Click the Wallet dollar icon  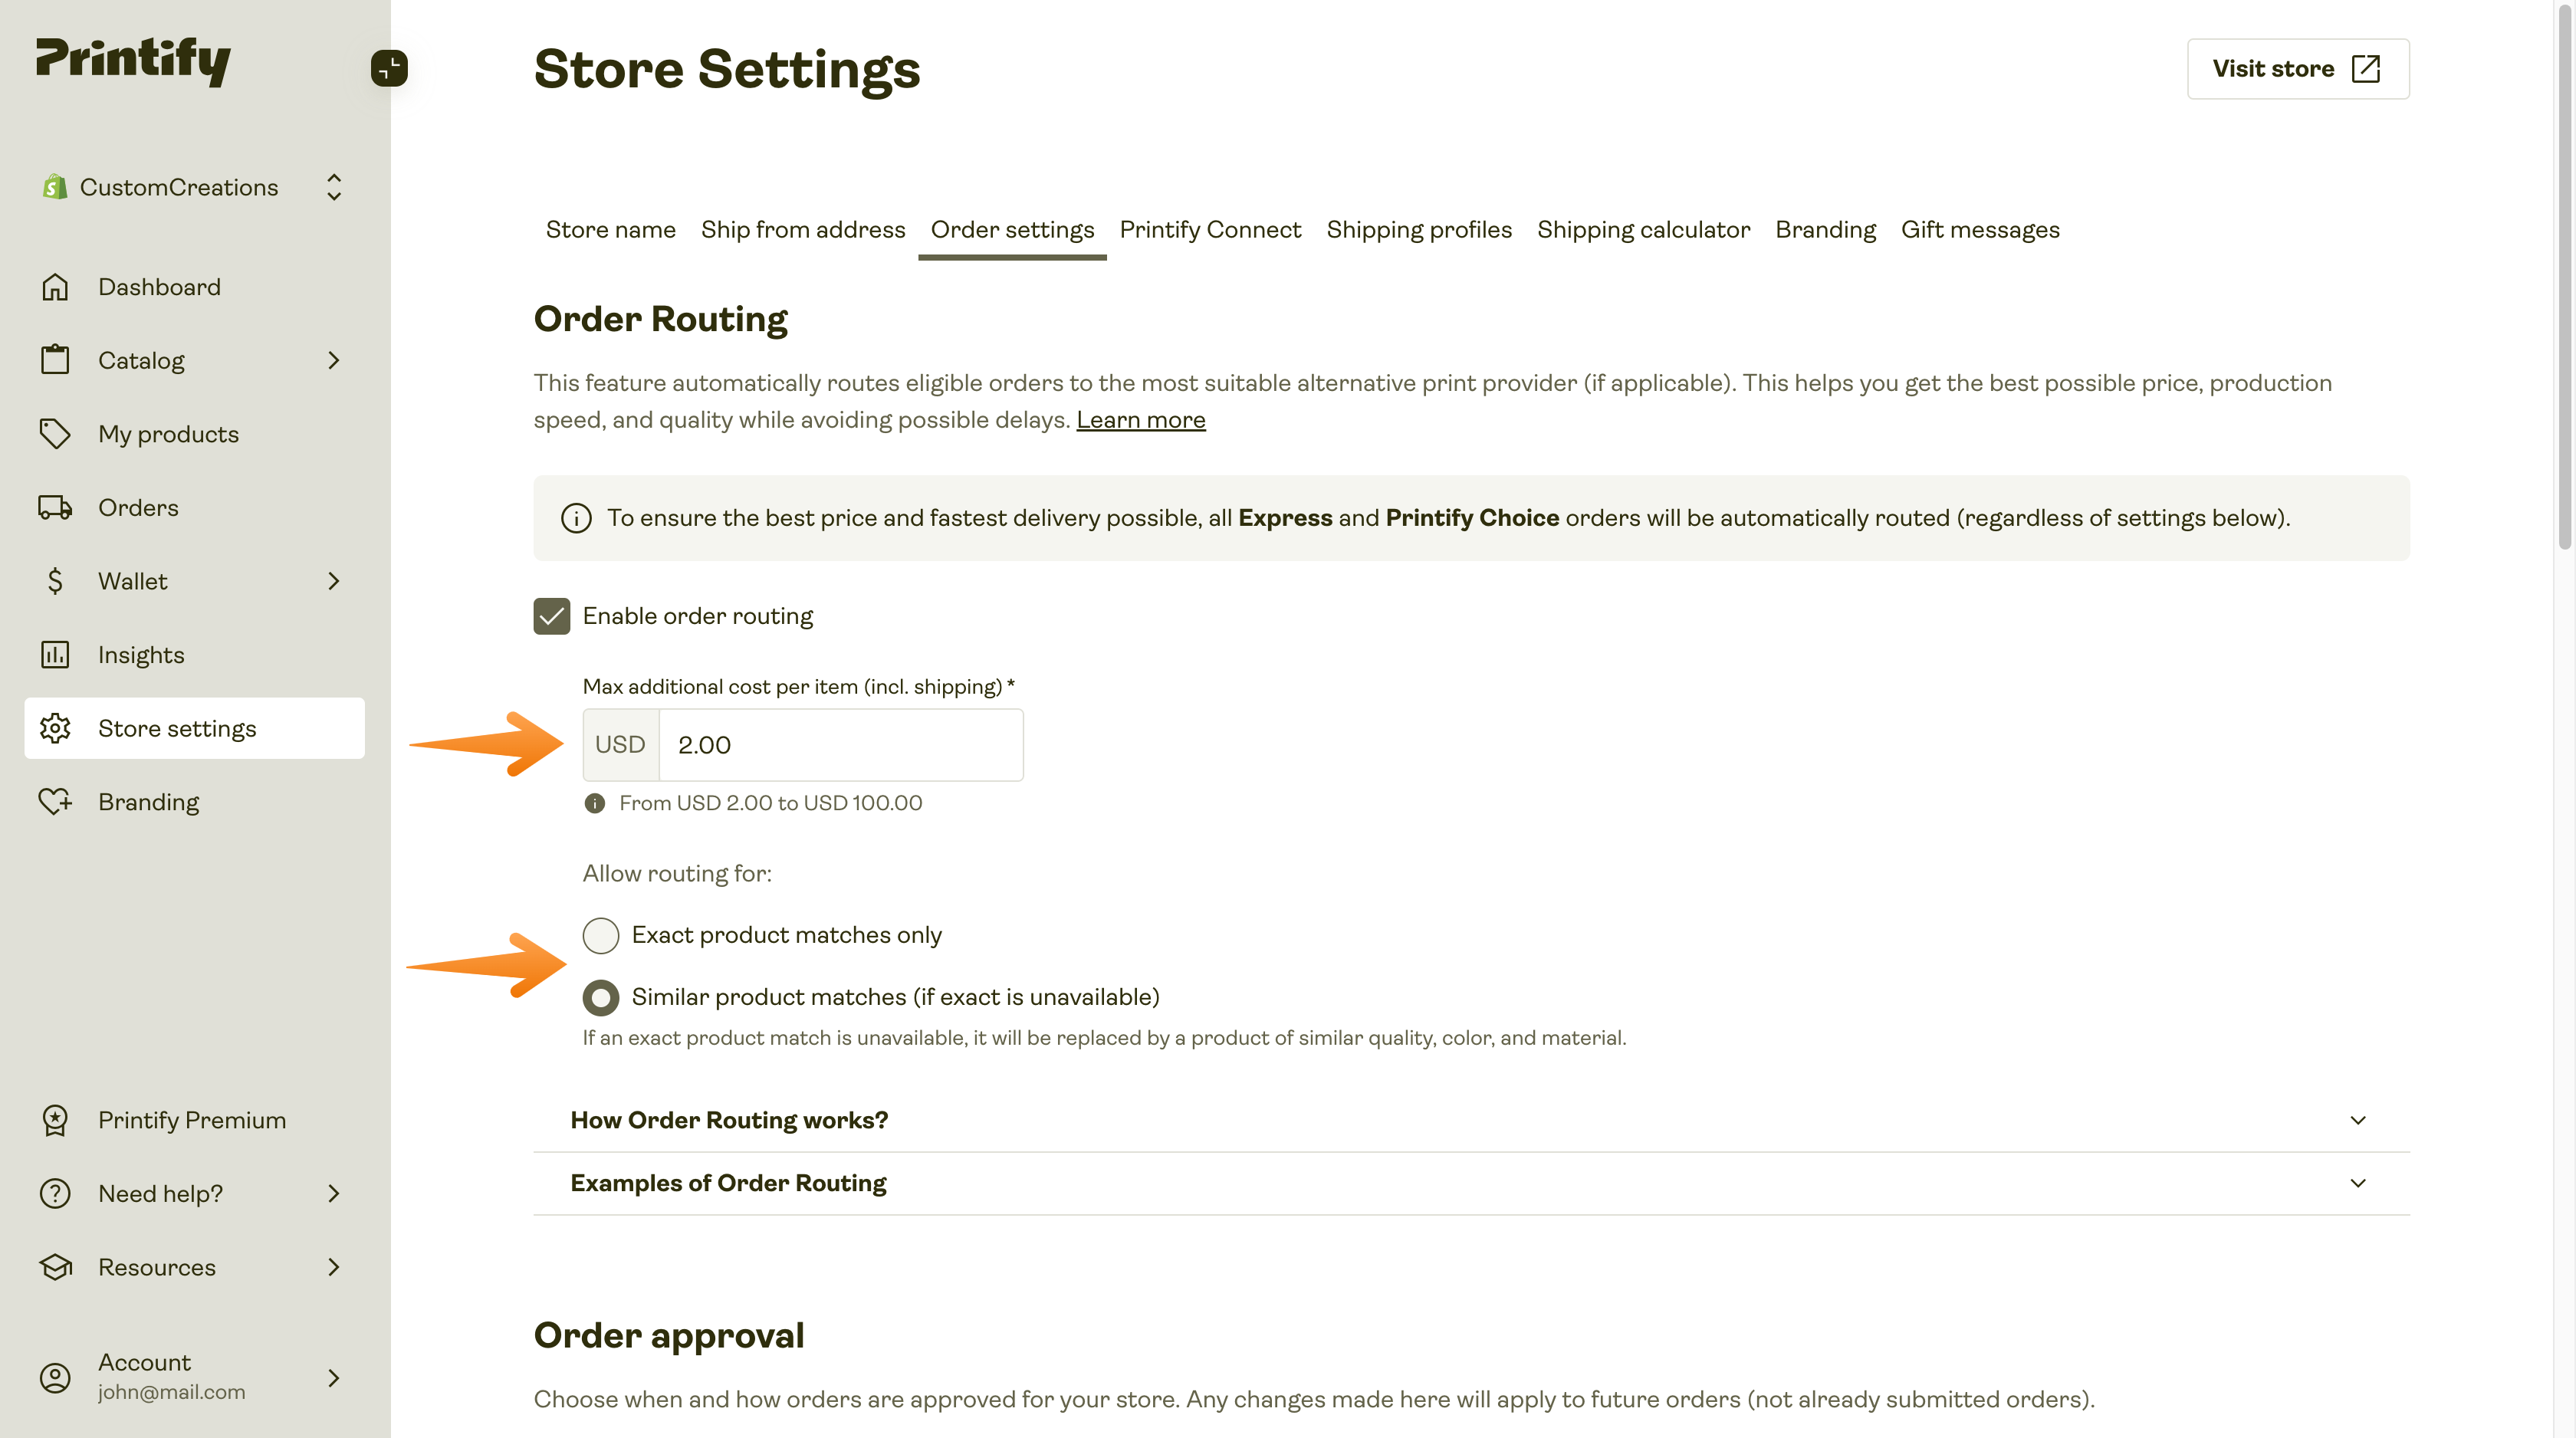tap(55, 581)
